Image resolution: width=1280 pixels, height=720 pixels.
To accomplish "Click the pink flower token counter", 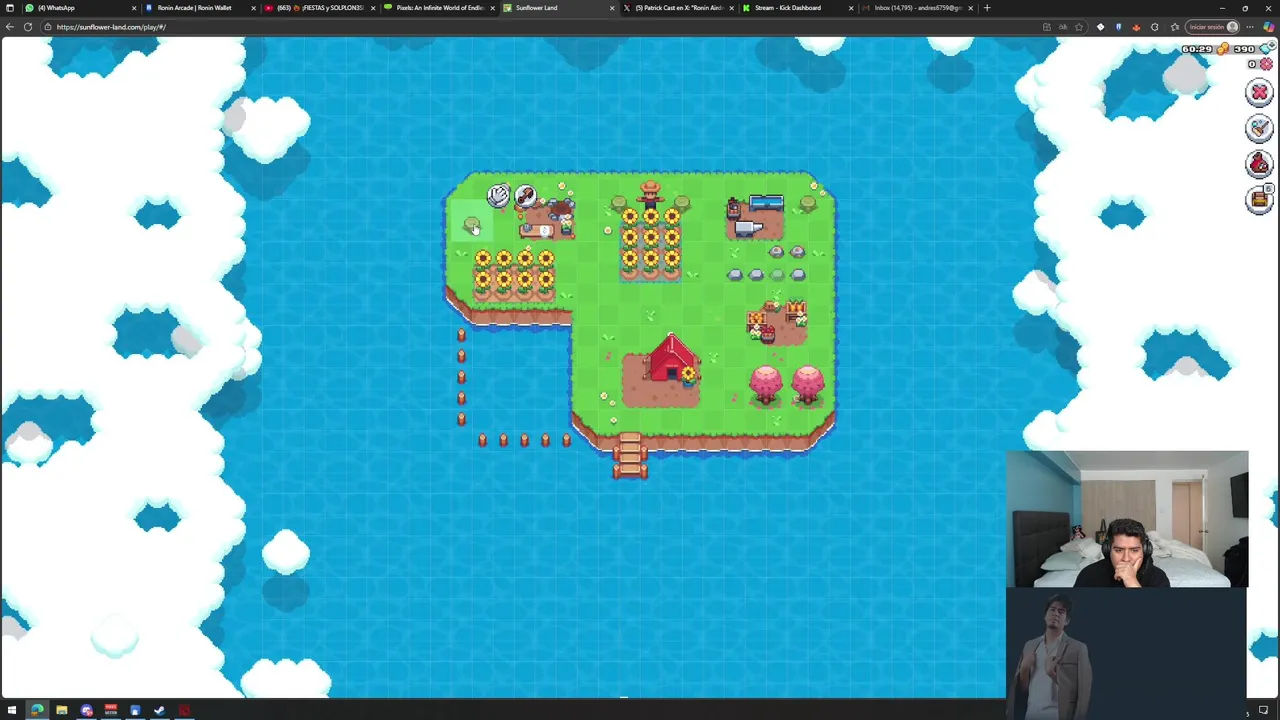I will [1260, 64].
